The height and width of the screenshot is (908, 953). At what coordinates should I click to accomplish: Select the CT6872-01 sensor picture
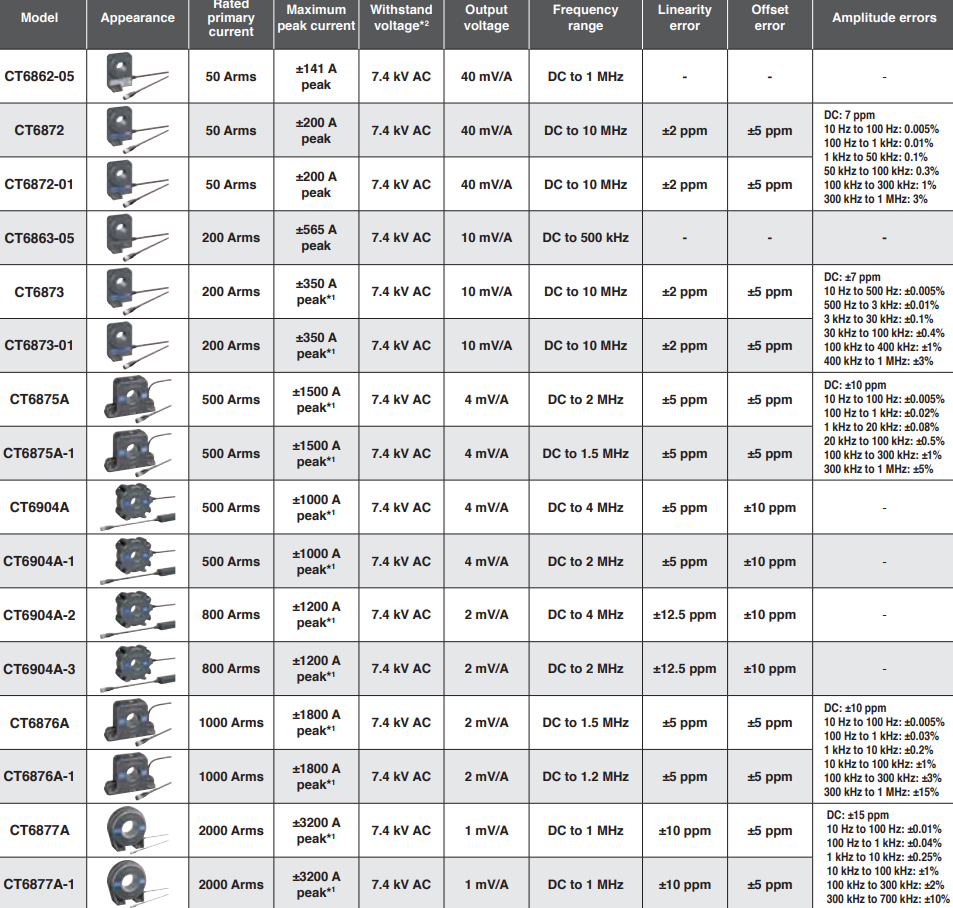click(137, 184)
